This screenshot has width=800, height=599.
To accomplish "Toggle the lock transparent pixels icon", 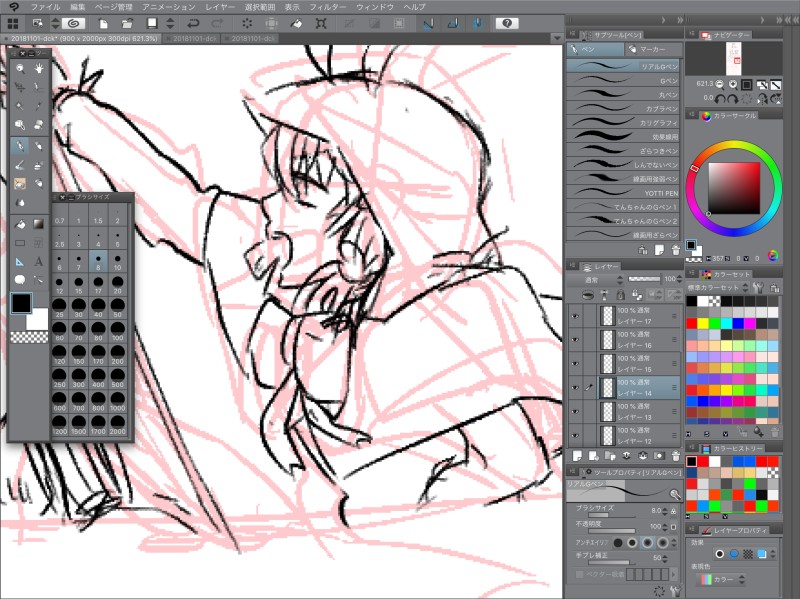I will pyautogui.click(x=637, y=295).
